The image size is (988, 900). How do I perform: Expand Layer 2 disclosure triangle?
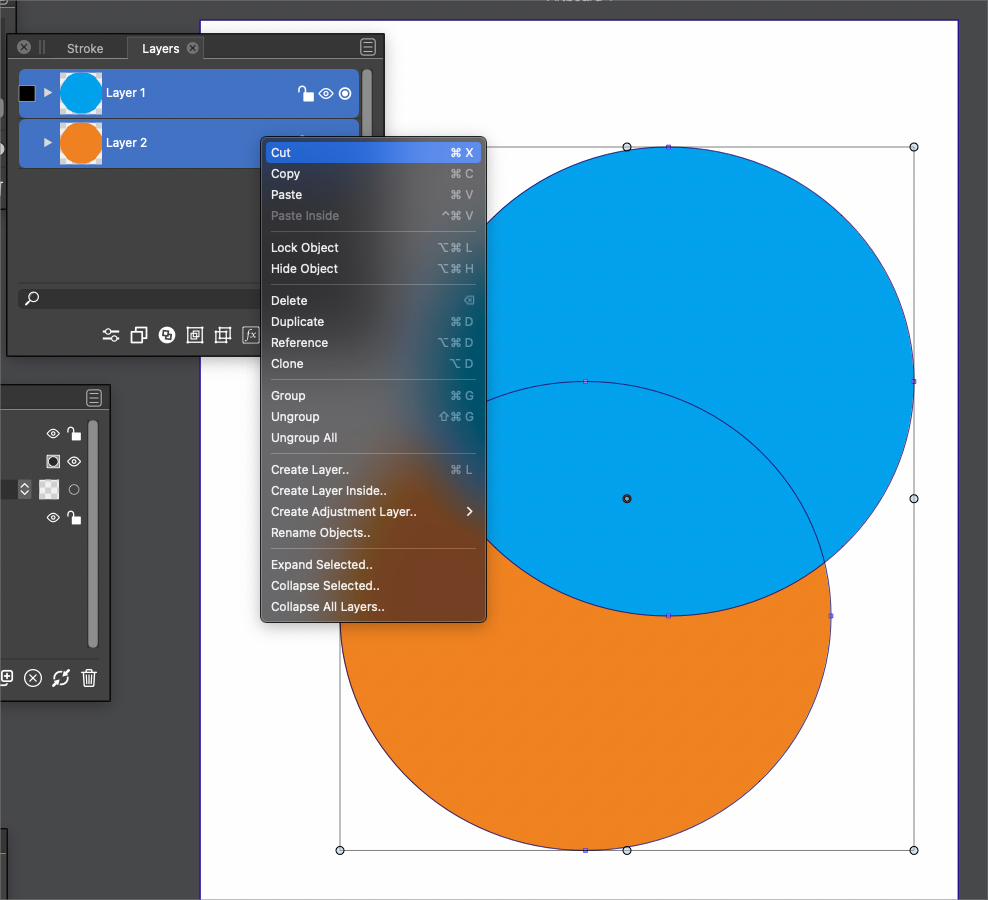click(47, 143)
